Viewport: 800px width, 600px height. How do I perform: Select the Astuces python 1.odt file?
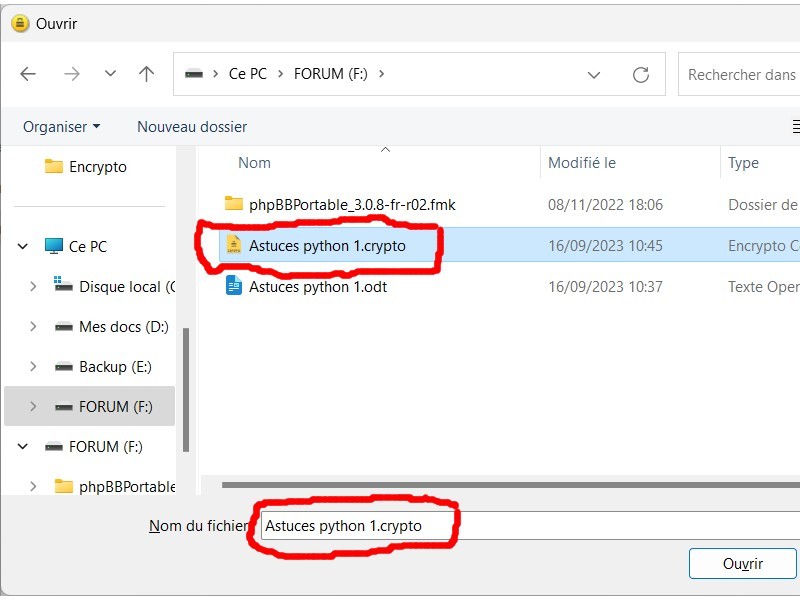pyautogui.click(x=317, y=287)
